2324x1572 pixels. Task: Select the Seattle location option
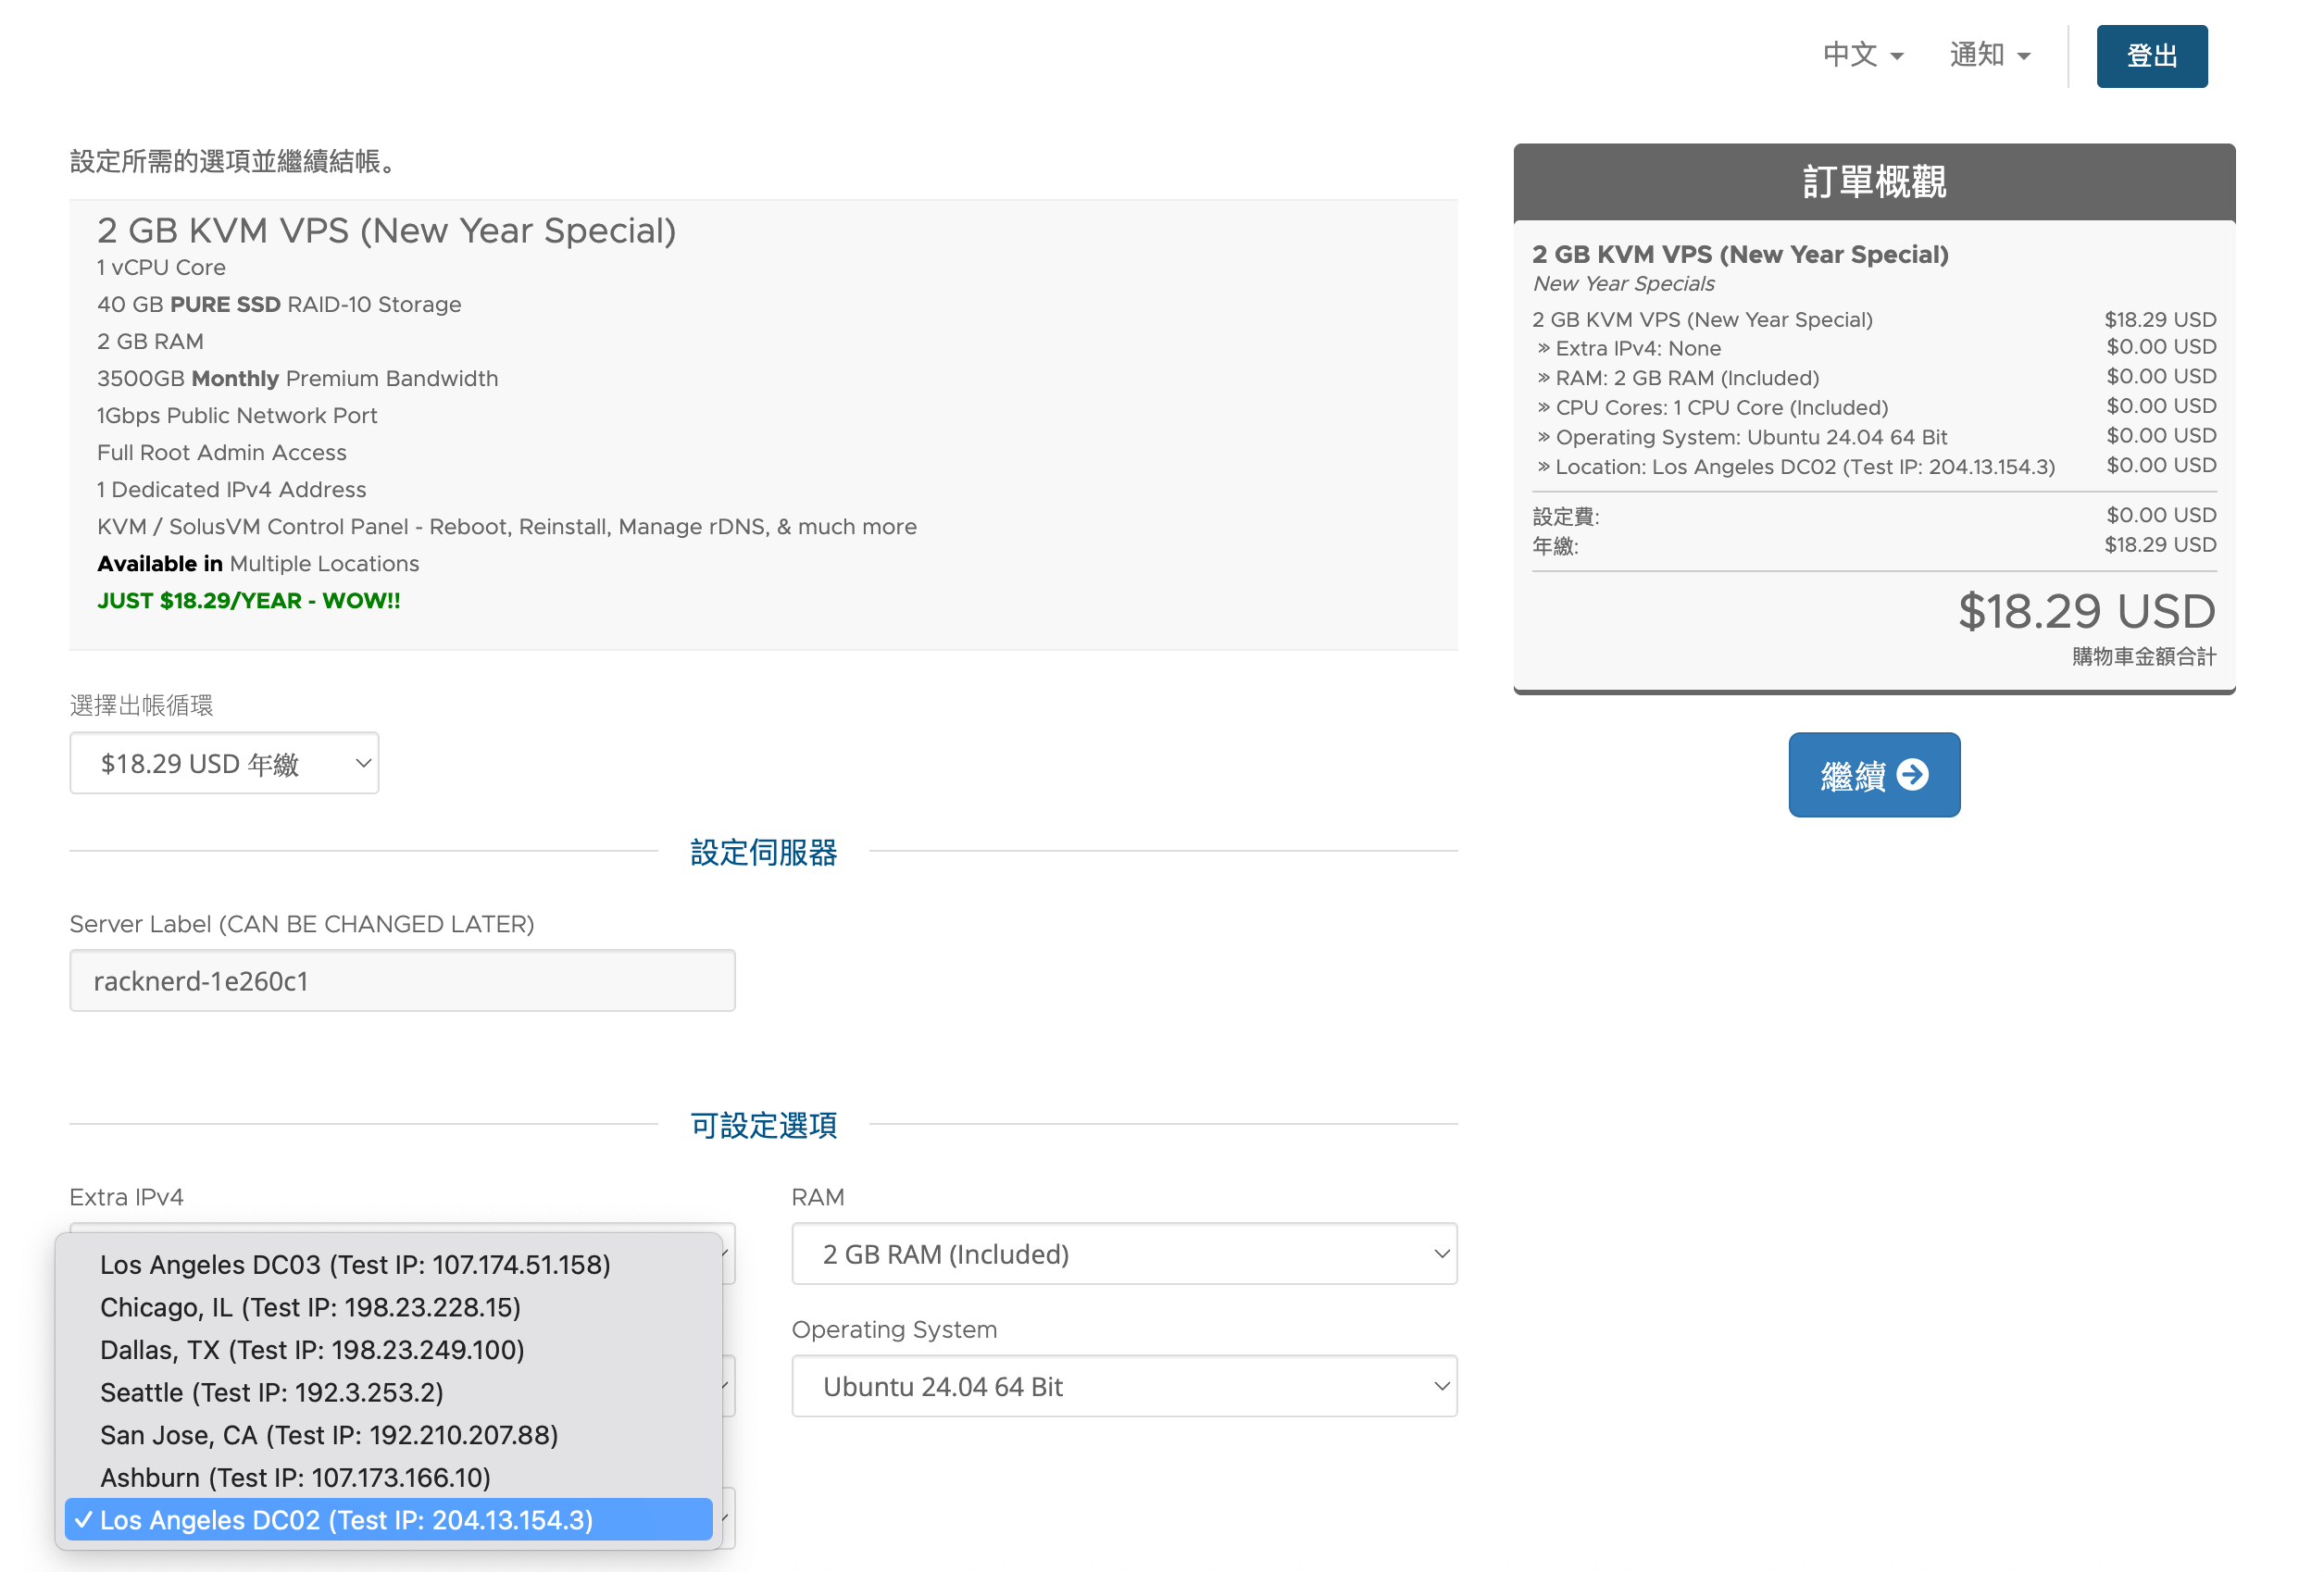(271, 1392)
